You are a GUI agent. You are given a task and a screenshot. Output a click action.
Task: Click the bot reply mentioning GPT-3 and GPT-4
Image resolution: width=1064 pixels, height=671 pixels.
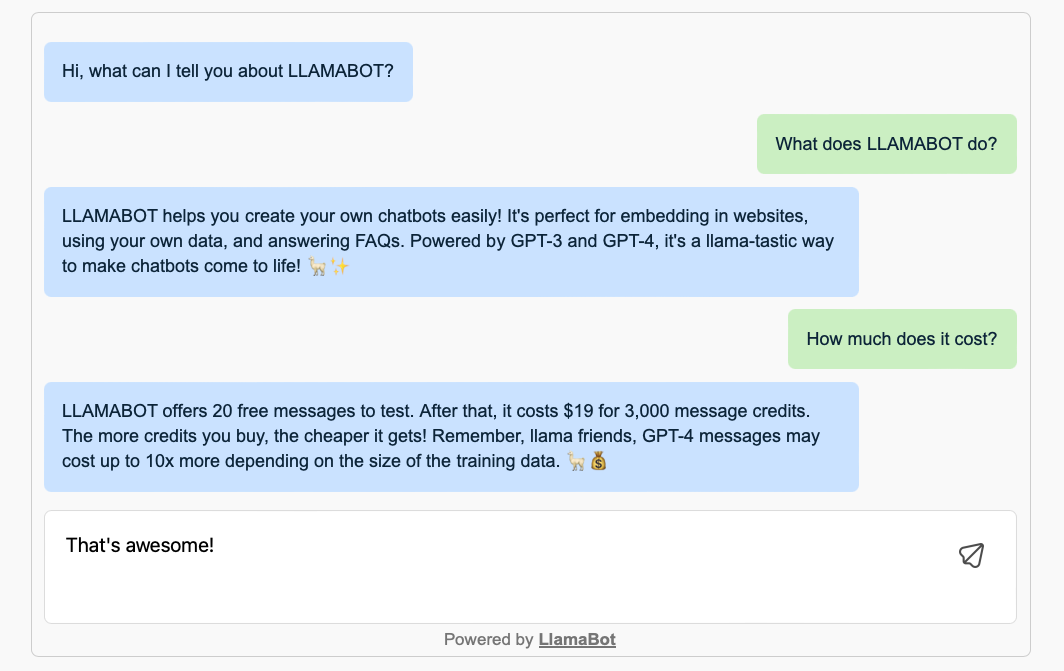pyautogui.click(x=450, y=241)
